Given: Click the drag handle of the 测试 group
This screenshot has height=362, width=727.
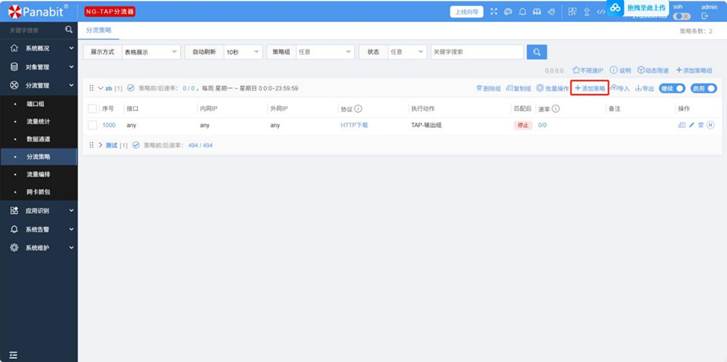Looking at the screenshot, I should click(91, 145).
